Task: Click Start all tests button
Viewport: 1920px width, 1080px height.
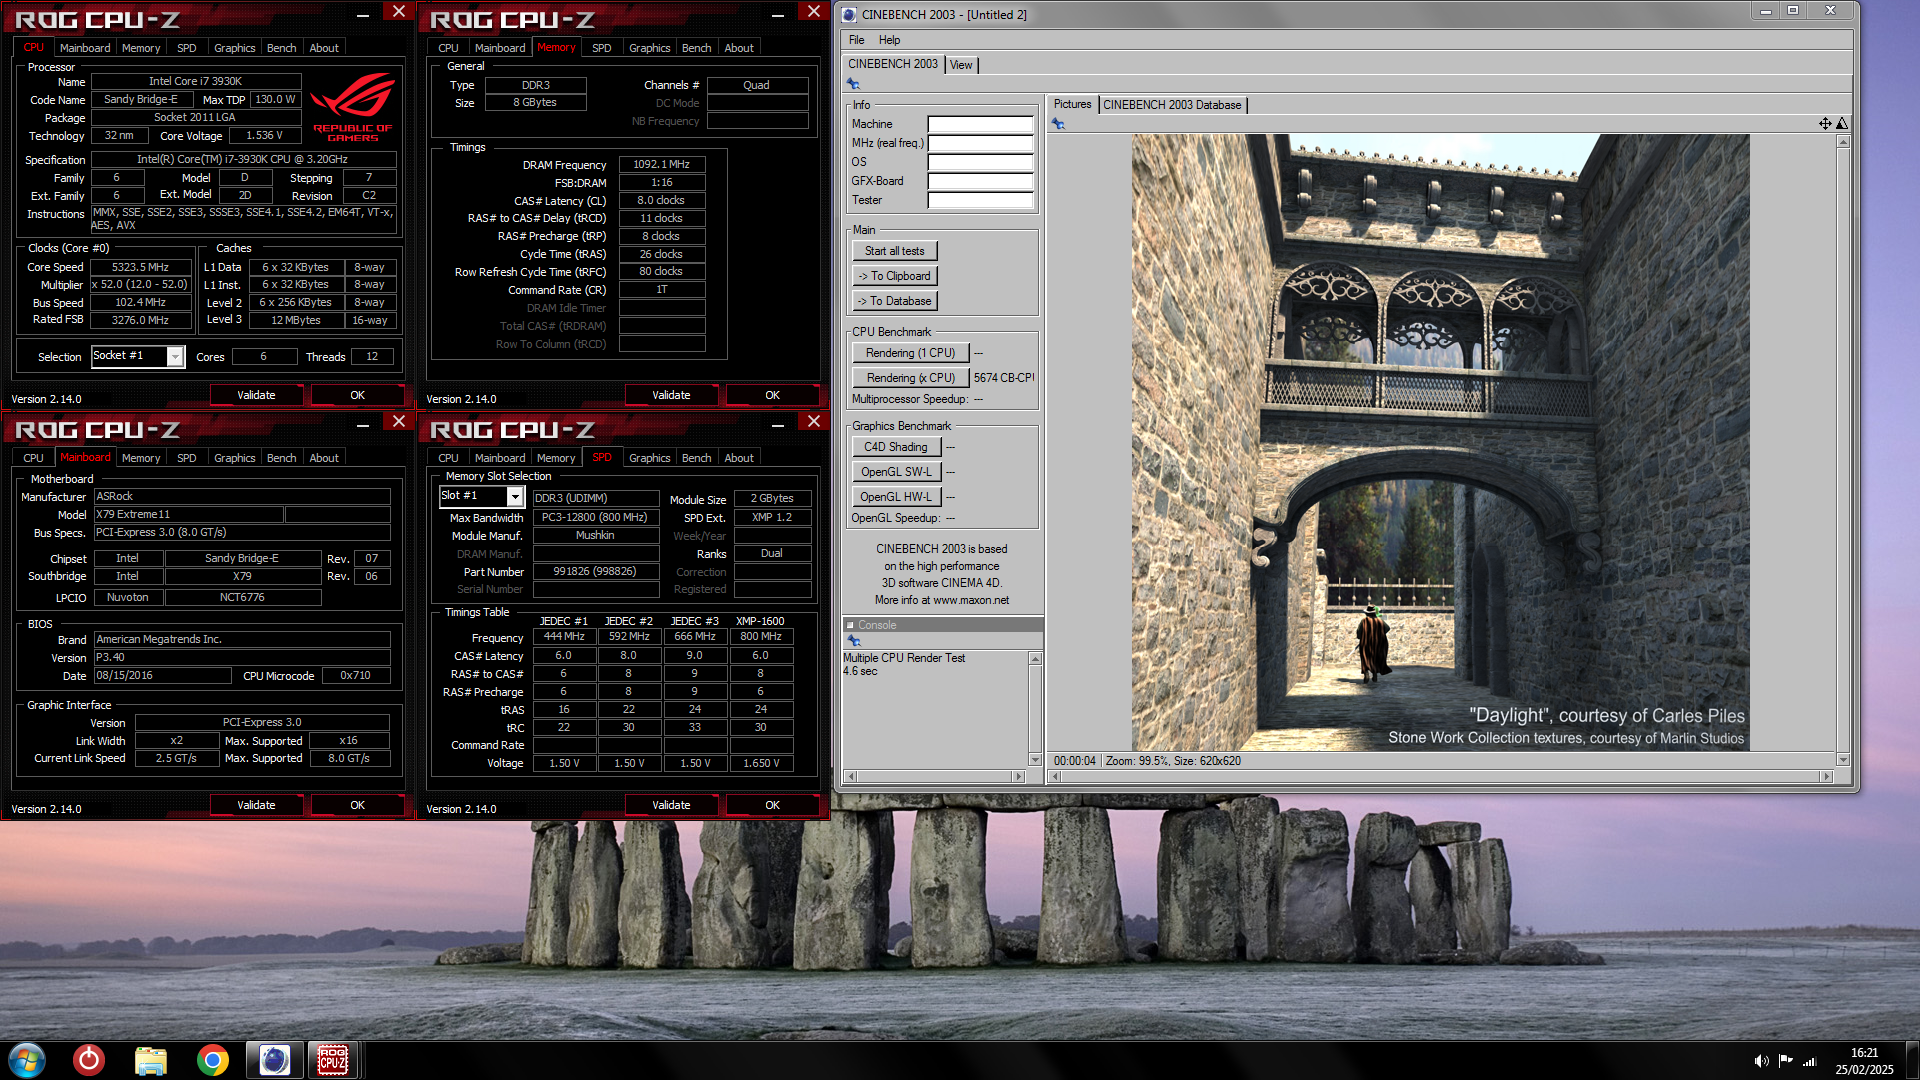Action: point(895,251)
